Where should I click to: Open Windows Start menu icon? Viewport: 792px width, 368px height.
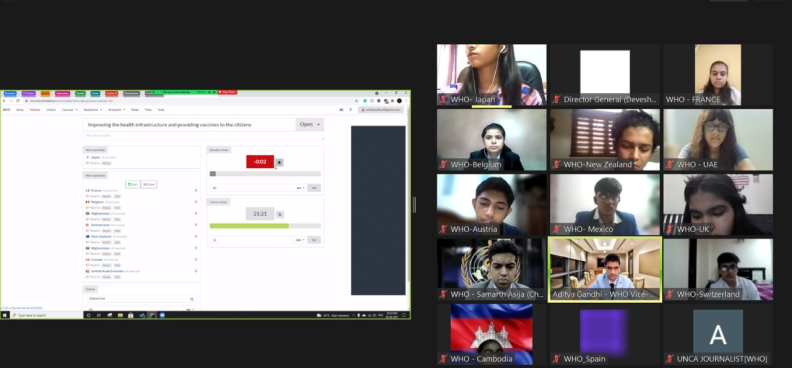pyautogui.click(x=5, y=315)
